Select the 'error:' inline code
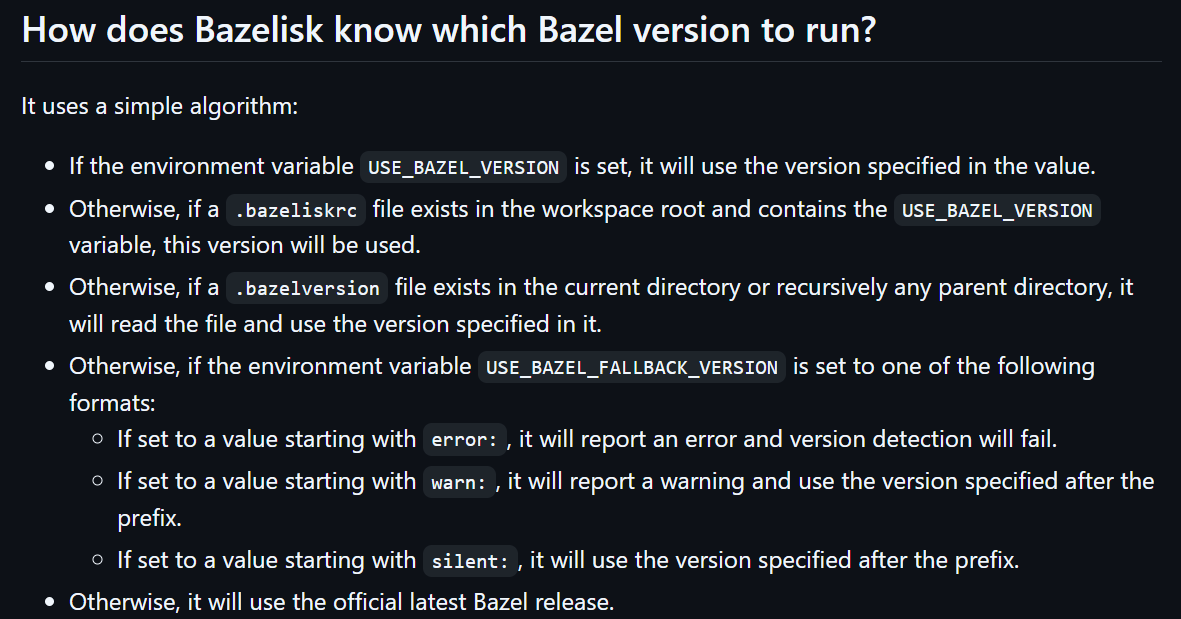Screen dimensions: 1181x619 pos(465,440)
